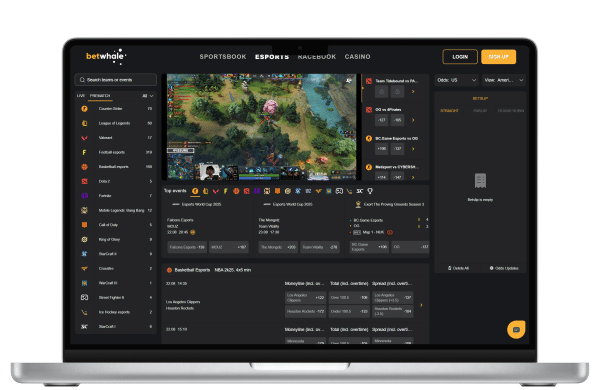The height and width of the screenshot is (390, 600).
Task: Bet on Falcons Esports odds button
Action: (x=187, y=247)
